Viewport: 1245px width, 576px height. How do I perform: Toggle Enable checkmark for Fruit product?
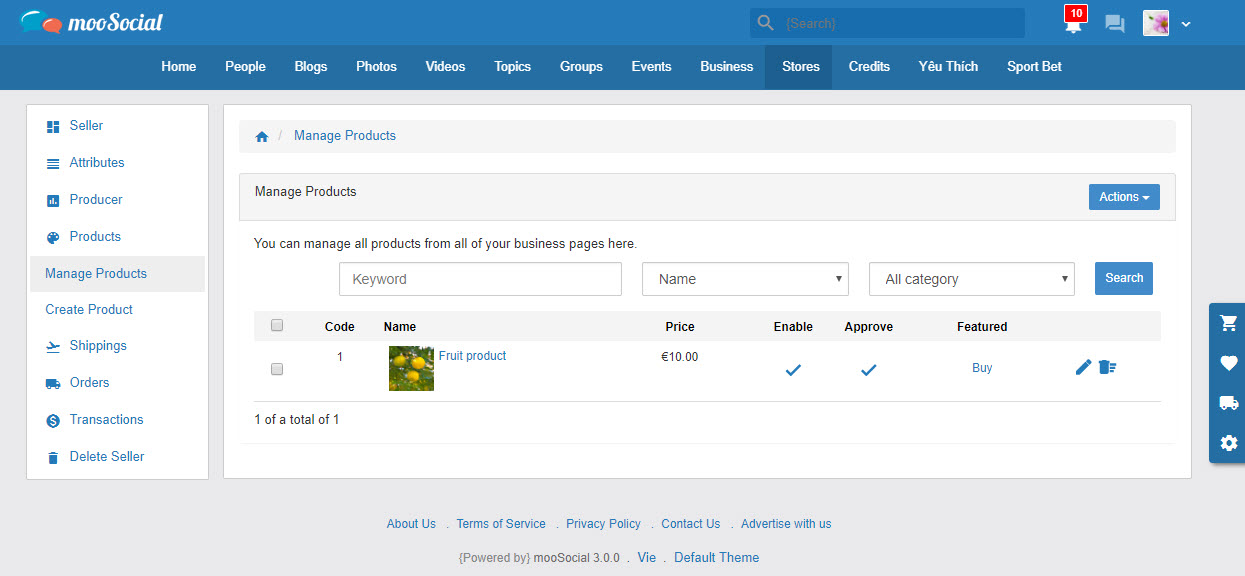[x=793, y=370]
